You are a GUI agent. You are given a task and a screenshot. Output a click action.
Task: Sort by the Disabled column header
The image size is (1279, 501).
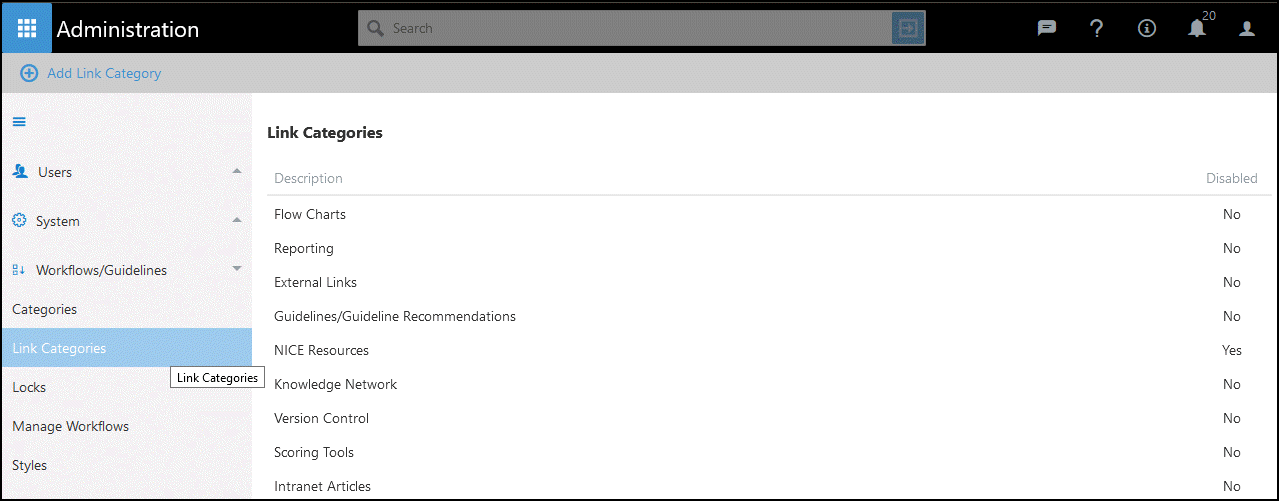1231,178
